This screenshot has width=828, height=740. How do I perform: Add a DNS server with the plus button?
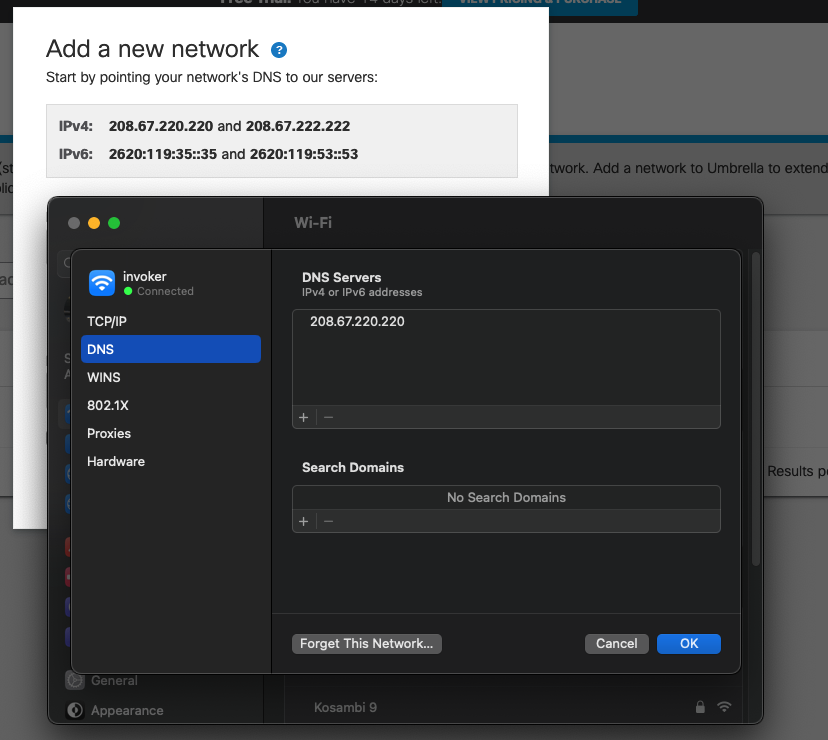pos(304,417)
